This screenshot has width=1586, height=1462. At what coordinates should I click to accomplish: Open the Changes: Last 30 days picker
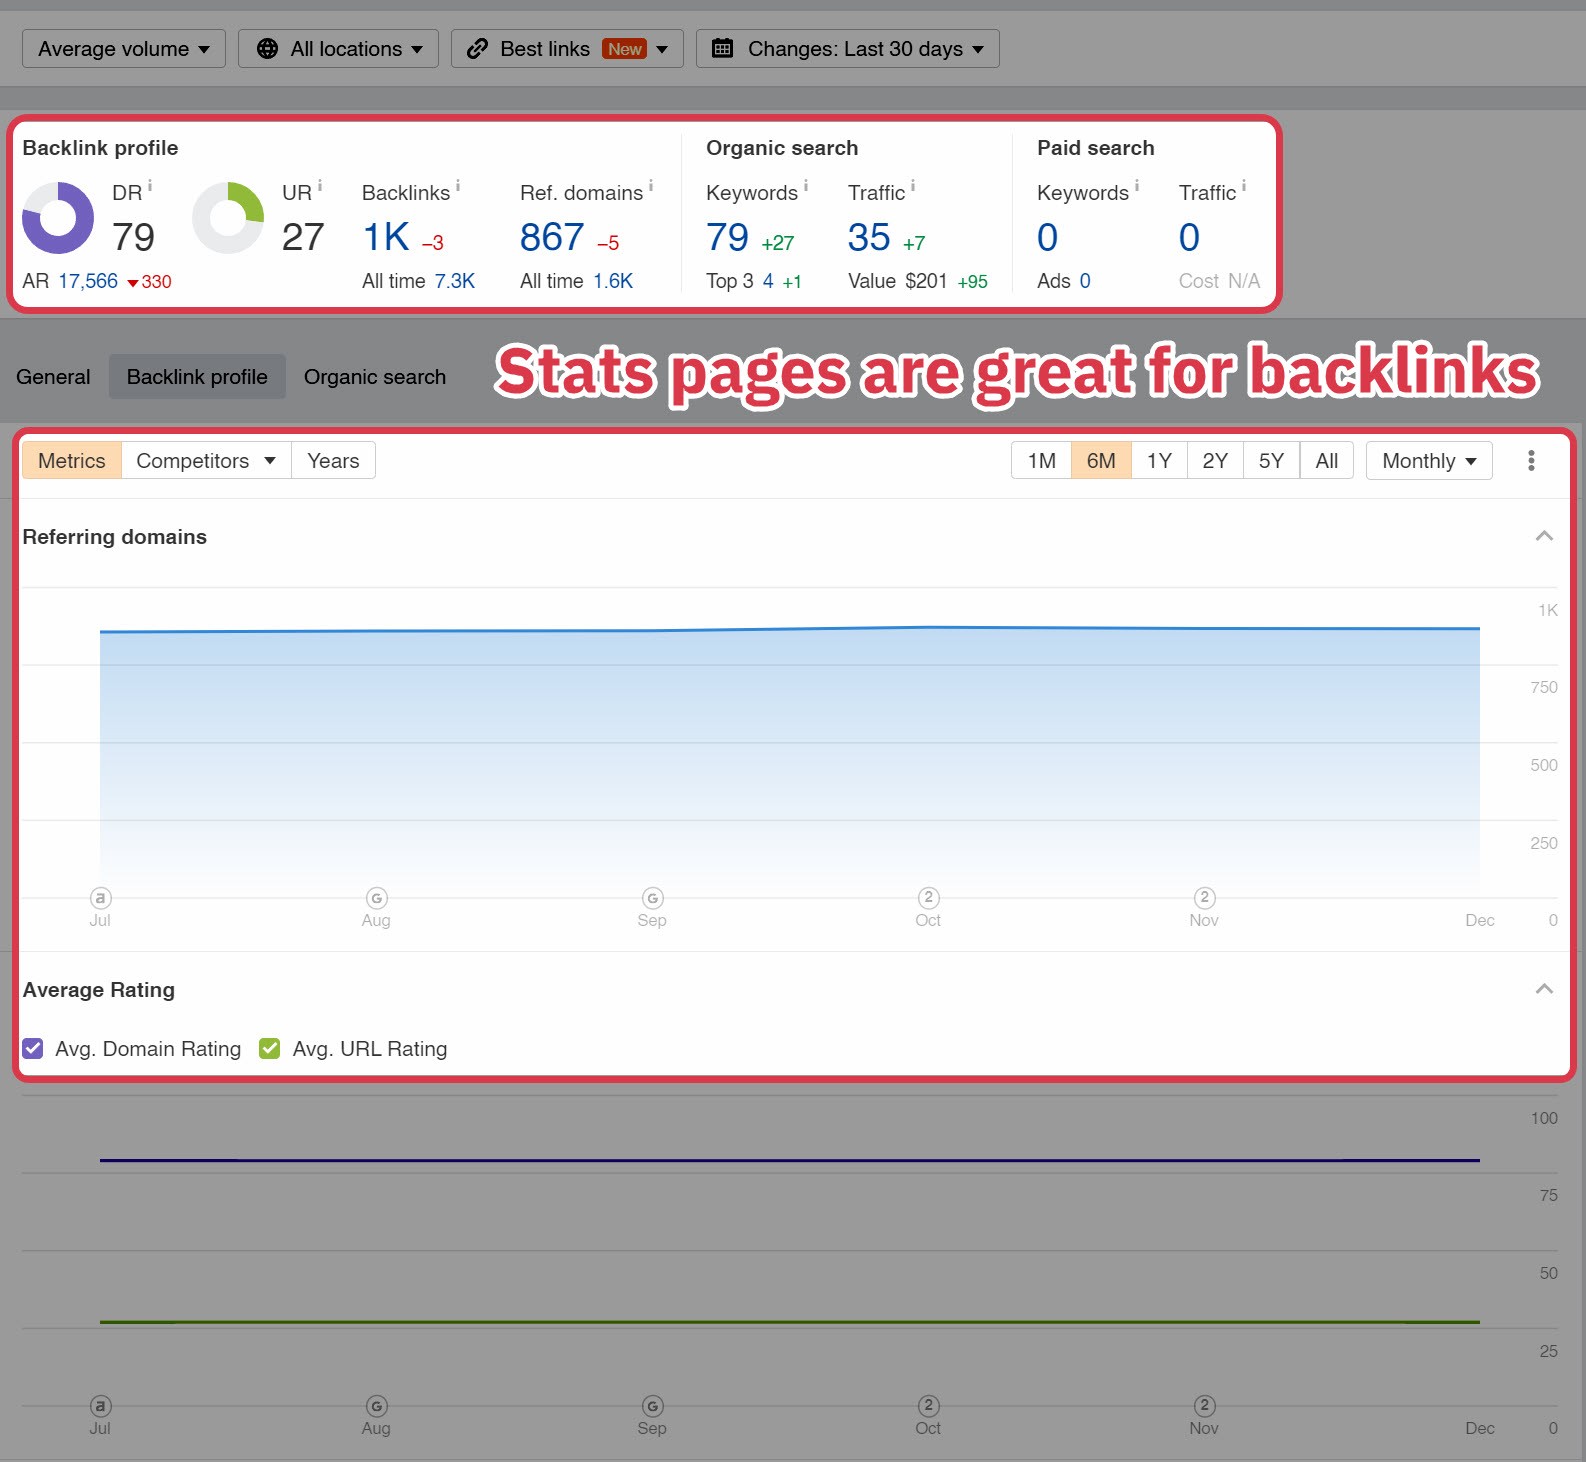[848, 49]
